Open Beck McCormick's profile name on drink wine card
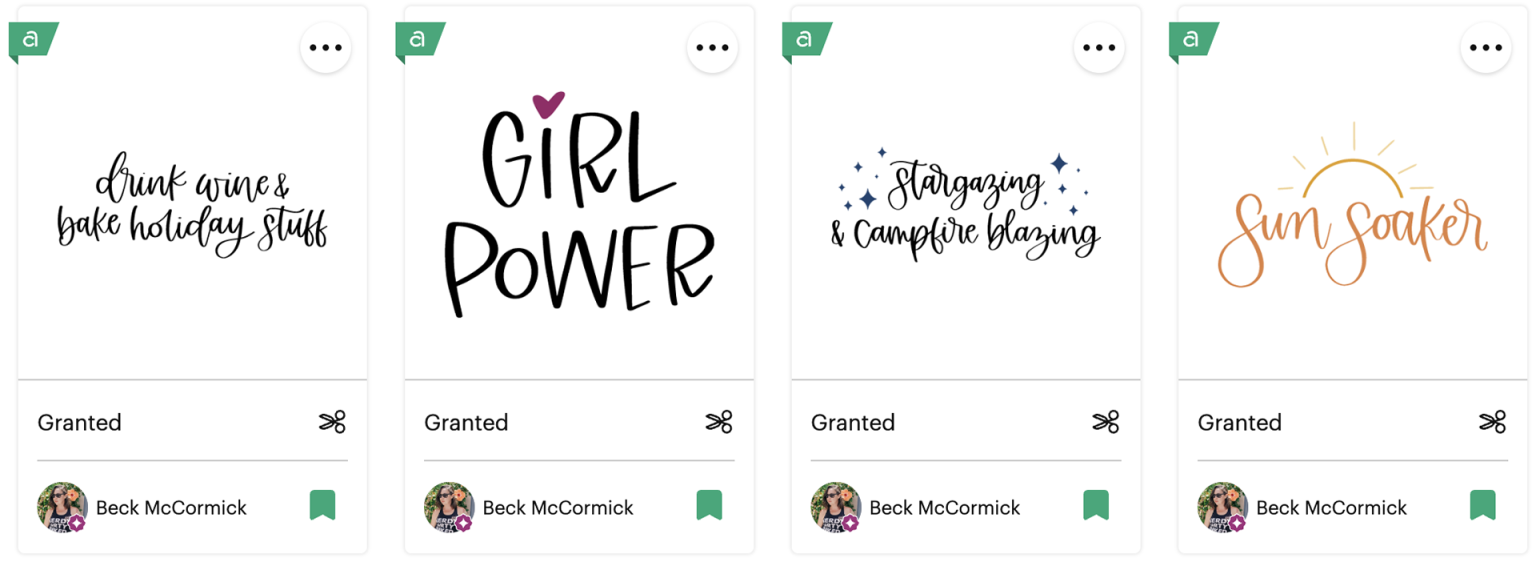 coord(171,508)
